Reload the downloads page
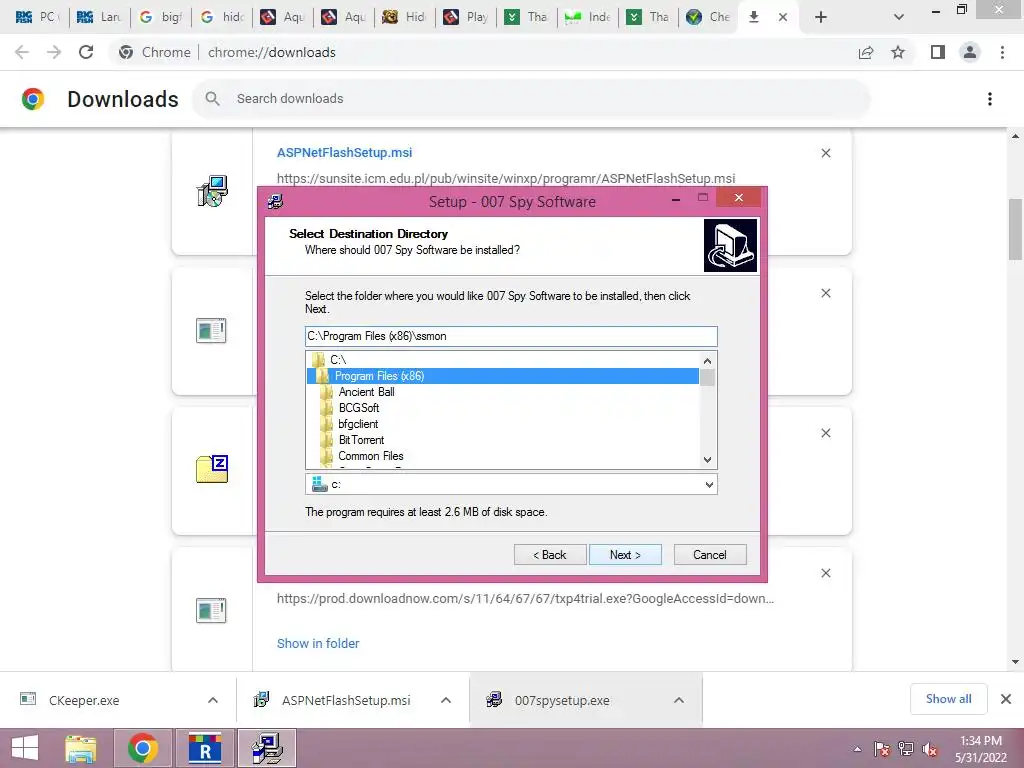1024x768 pixels. pos(86,52)
